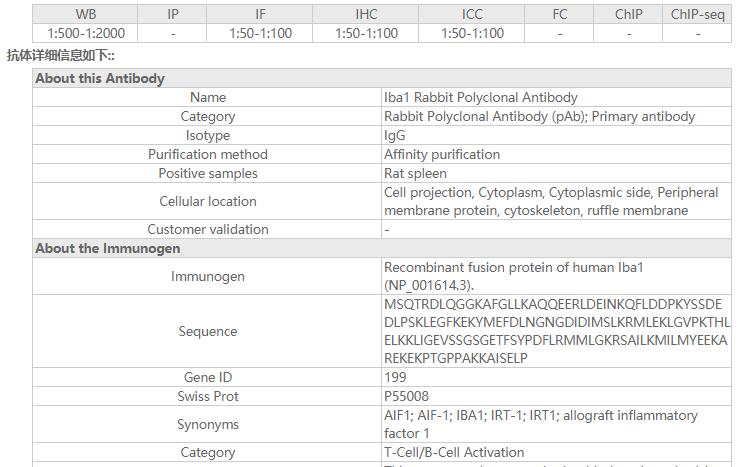This screenshot has width=743, height=467.
Task: Select the Affinity purification cell
Action: pos(442,154)
